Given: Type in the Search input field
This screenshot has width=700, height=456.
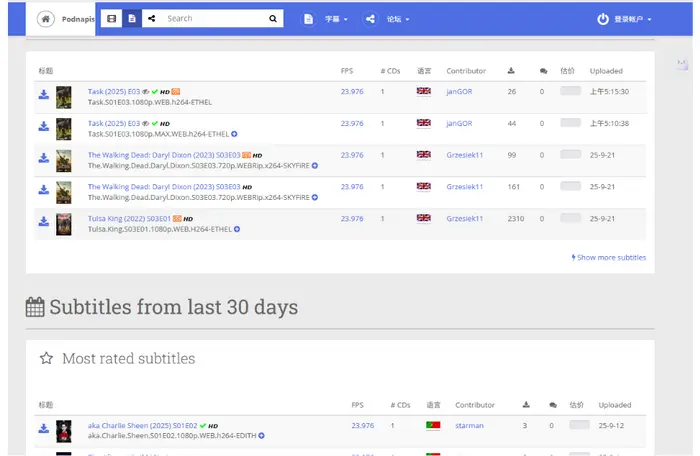Looking at the screenshot, I should [x=213, y=19].
